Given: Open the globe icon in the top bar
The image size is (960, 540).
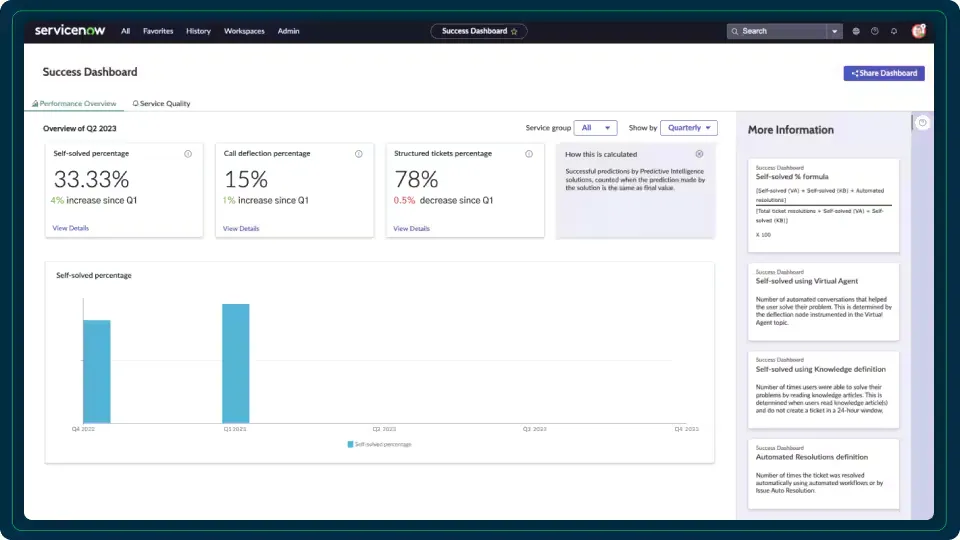Looking at the screenshot, I should [x=856, y=31].
